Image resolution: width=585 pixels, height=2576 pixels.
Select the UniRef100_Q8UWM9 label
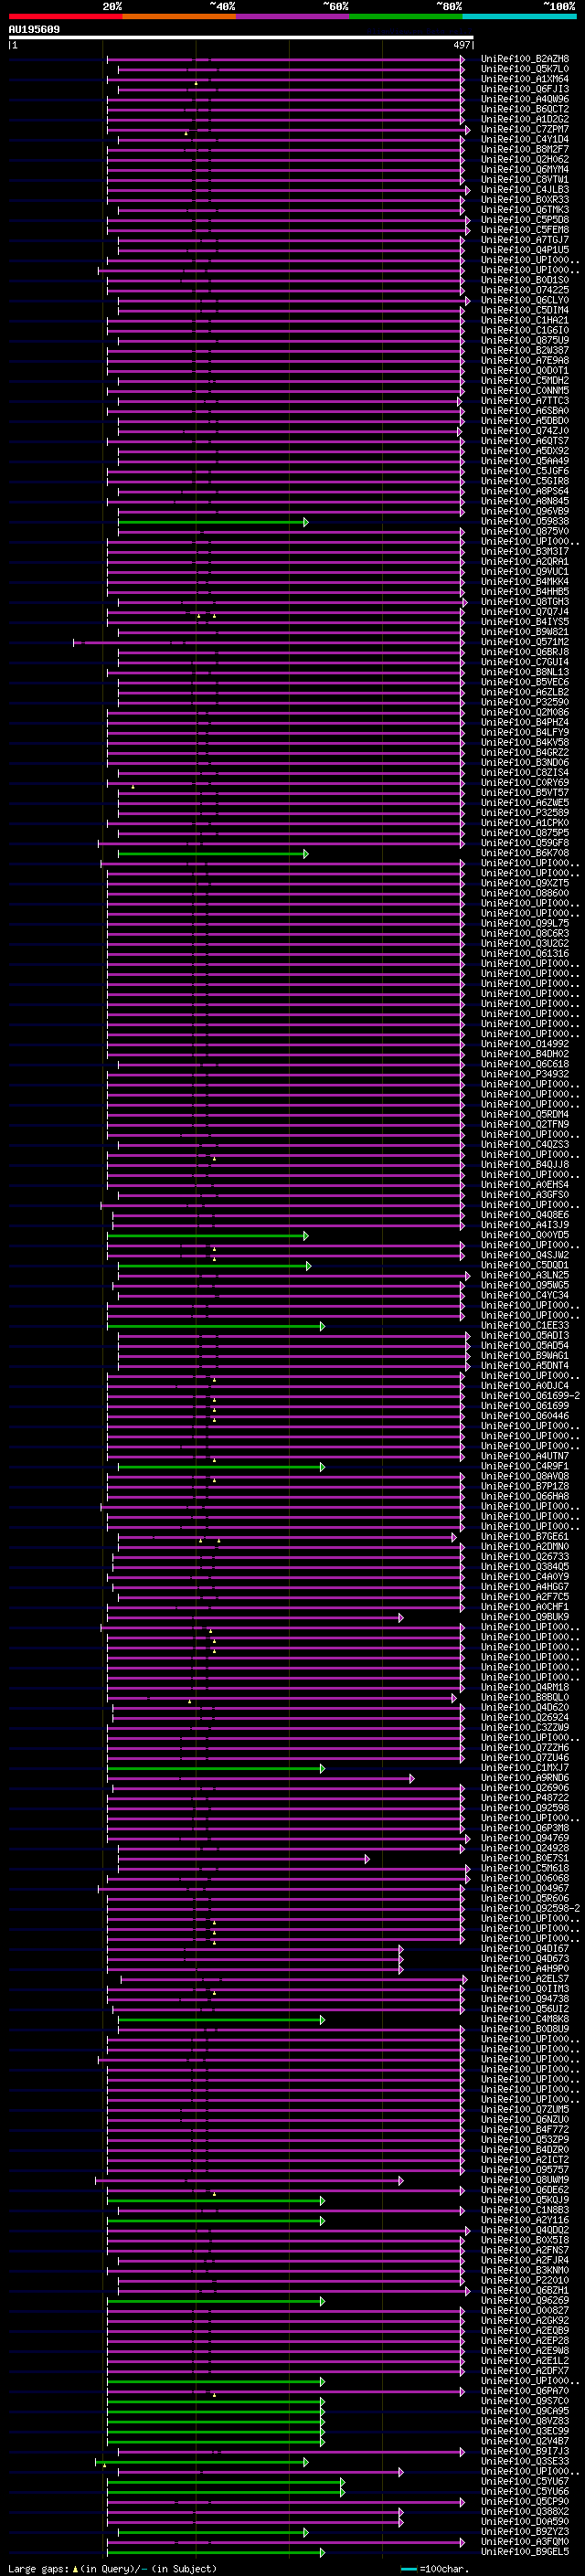point(524,2181)
